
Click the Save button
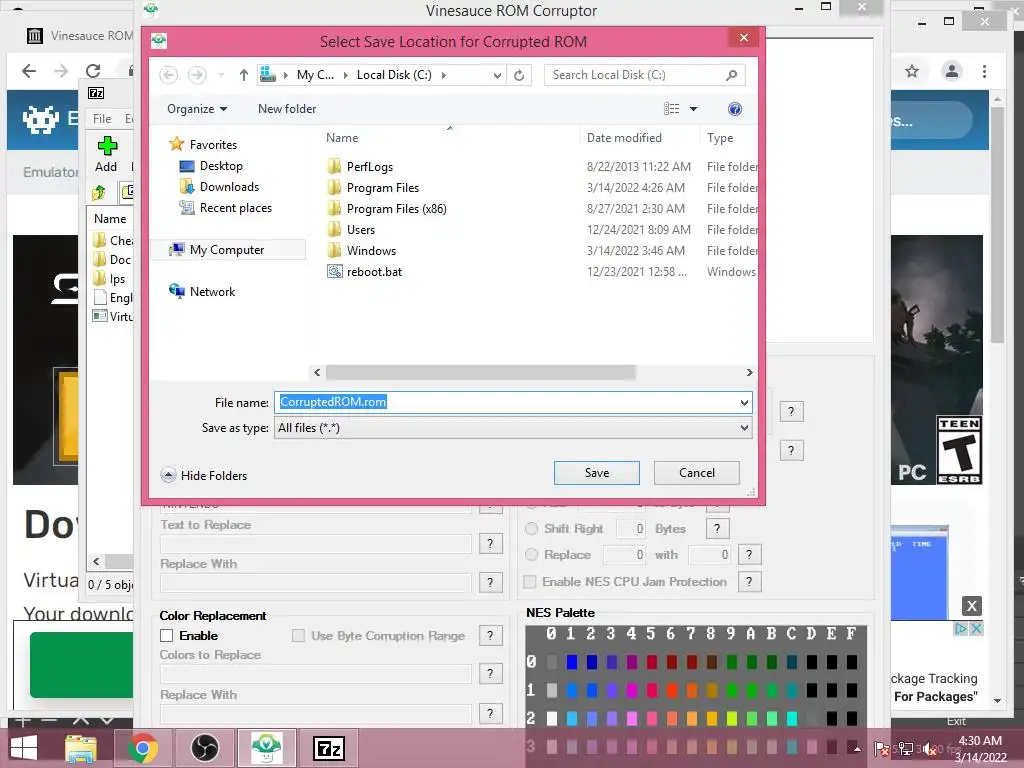(596, 473)
